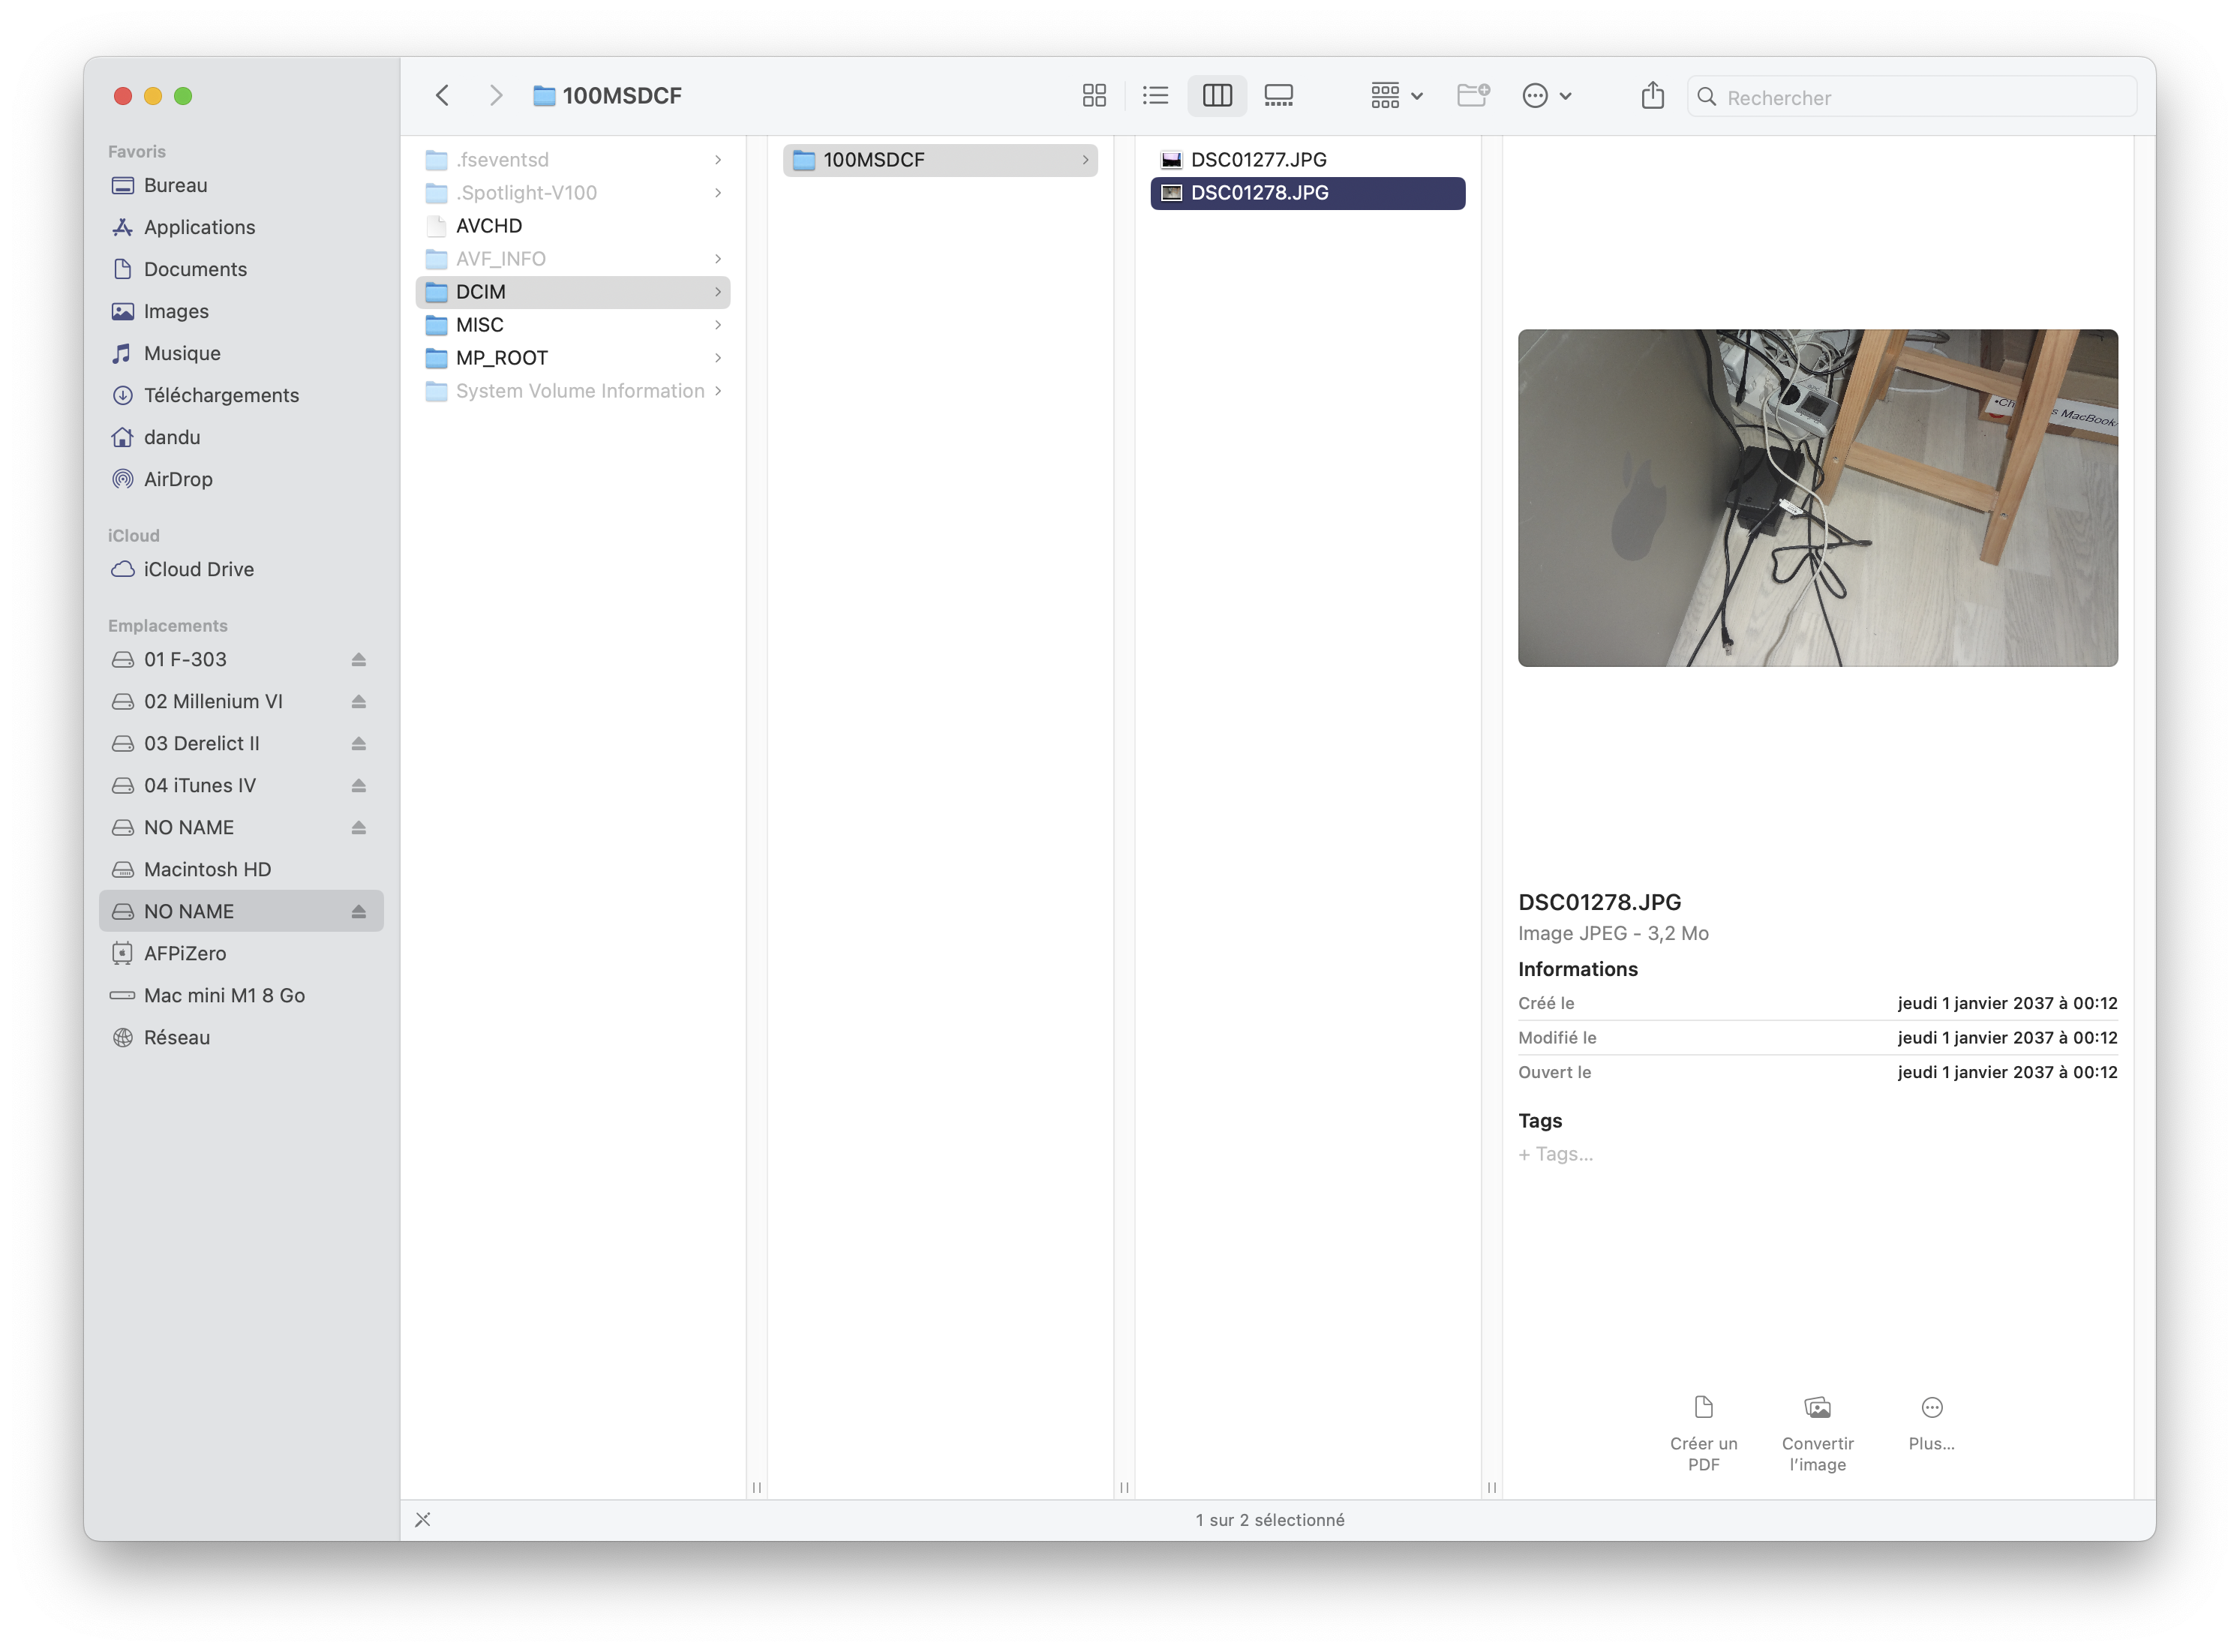Open AFPiZero in the sidebar
Image resolution: width=2240 pixels, height=1652 pixels.
[241, 953]
